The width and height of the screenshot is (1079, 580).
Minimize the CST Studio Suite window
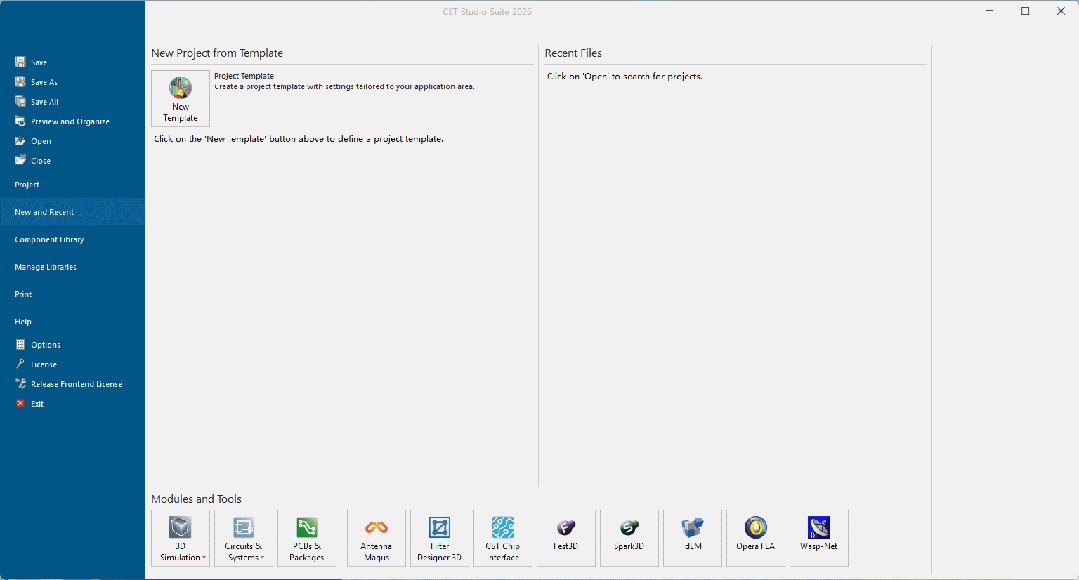pyautogui.click(x=990, y=11)
